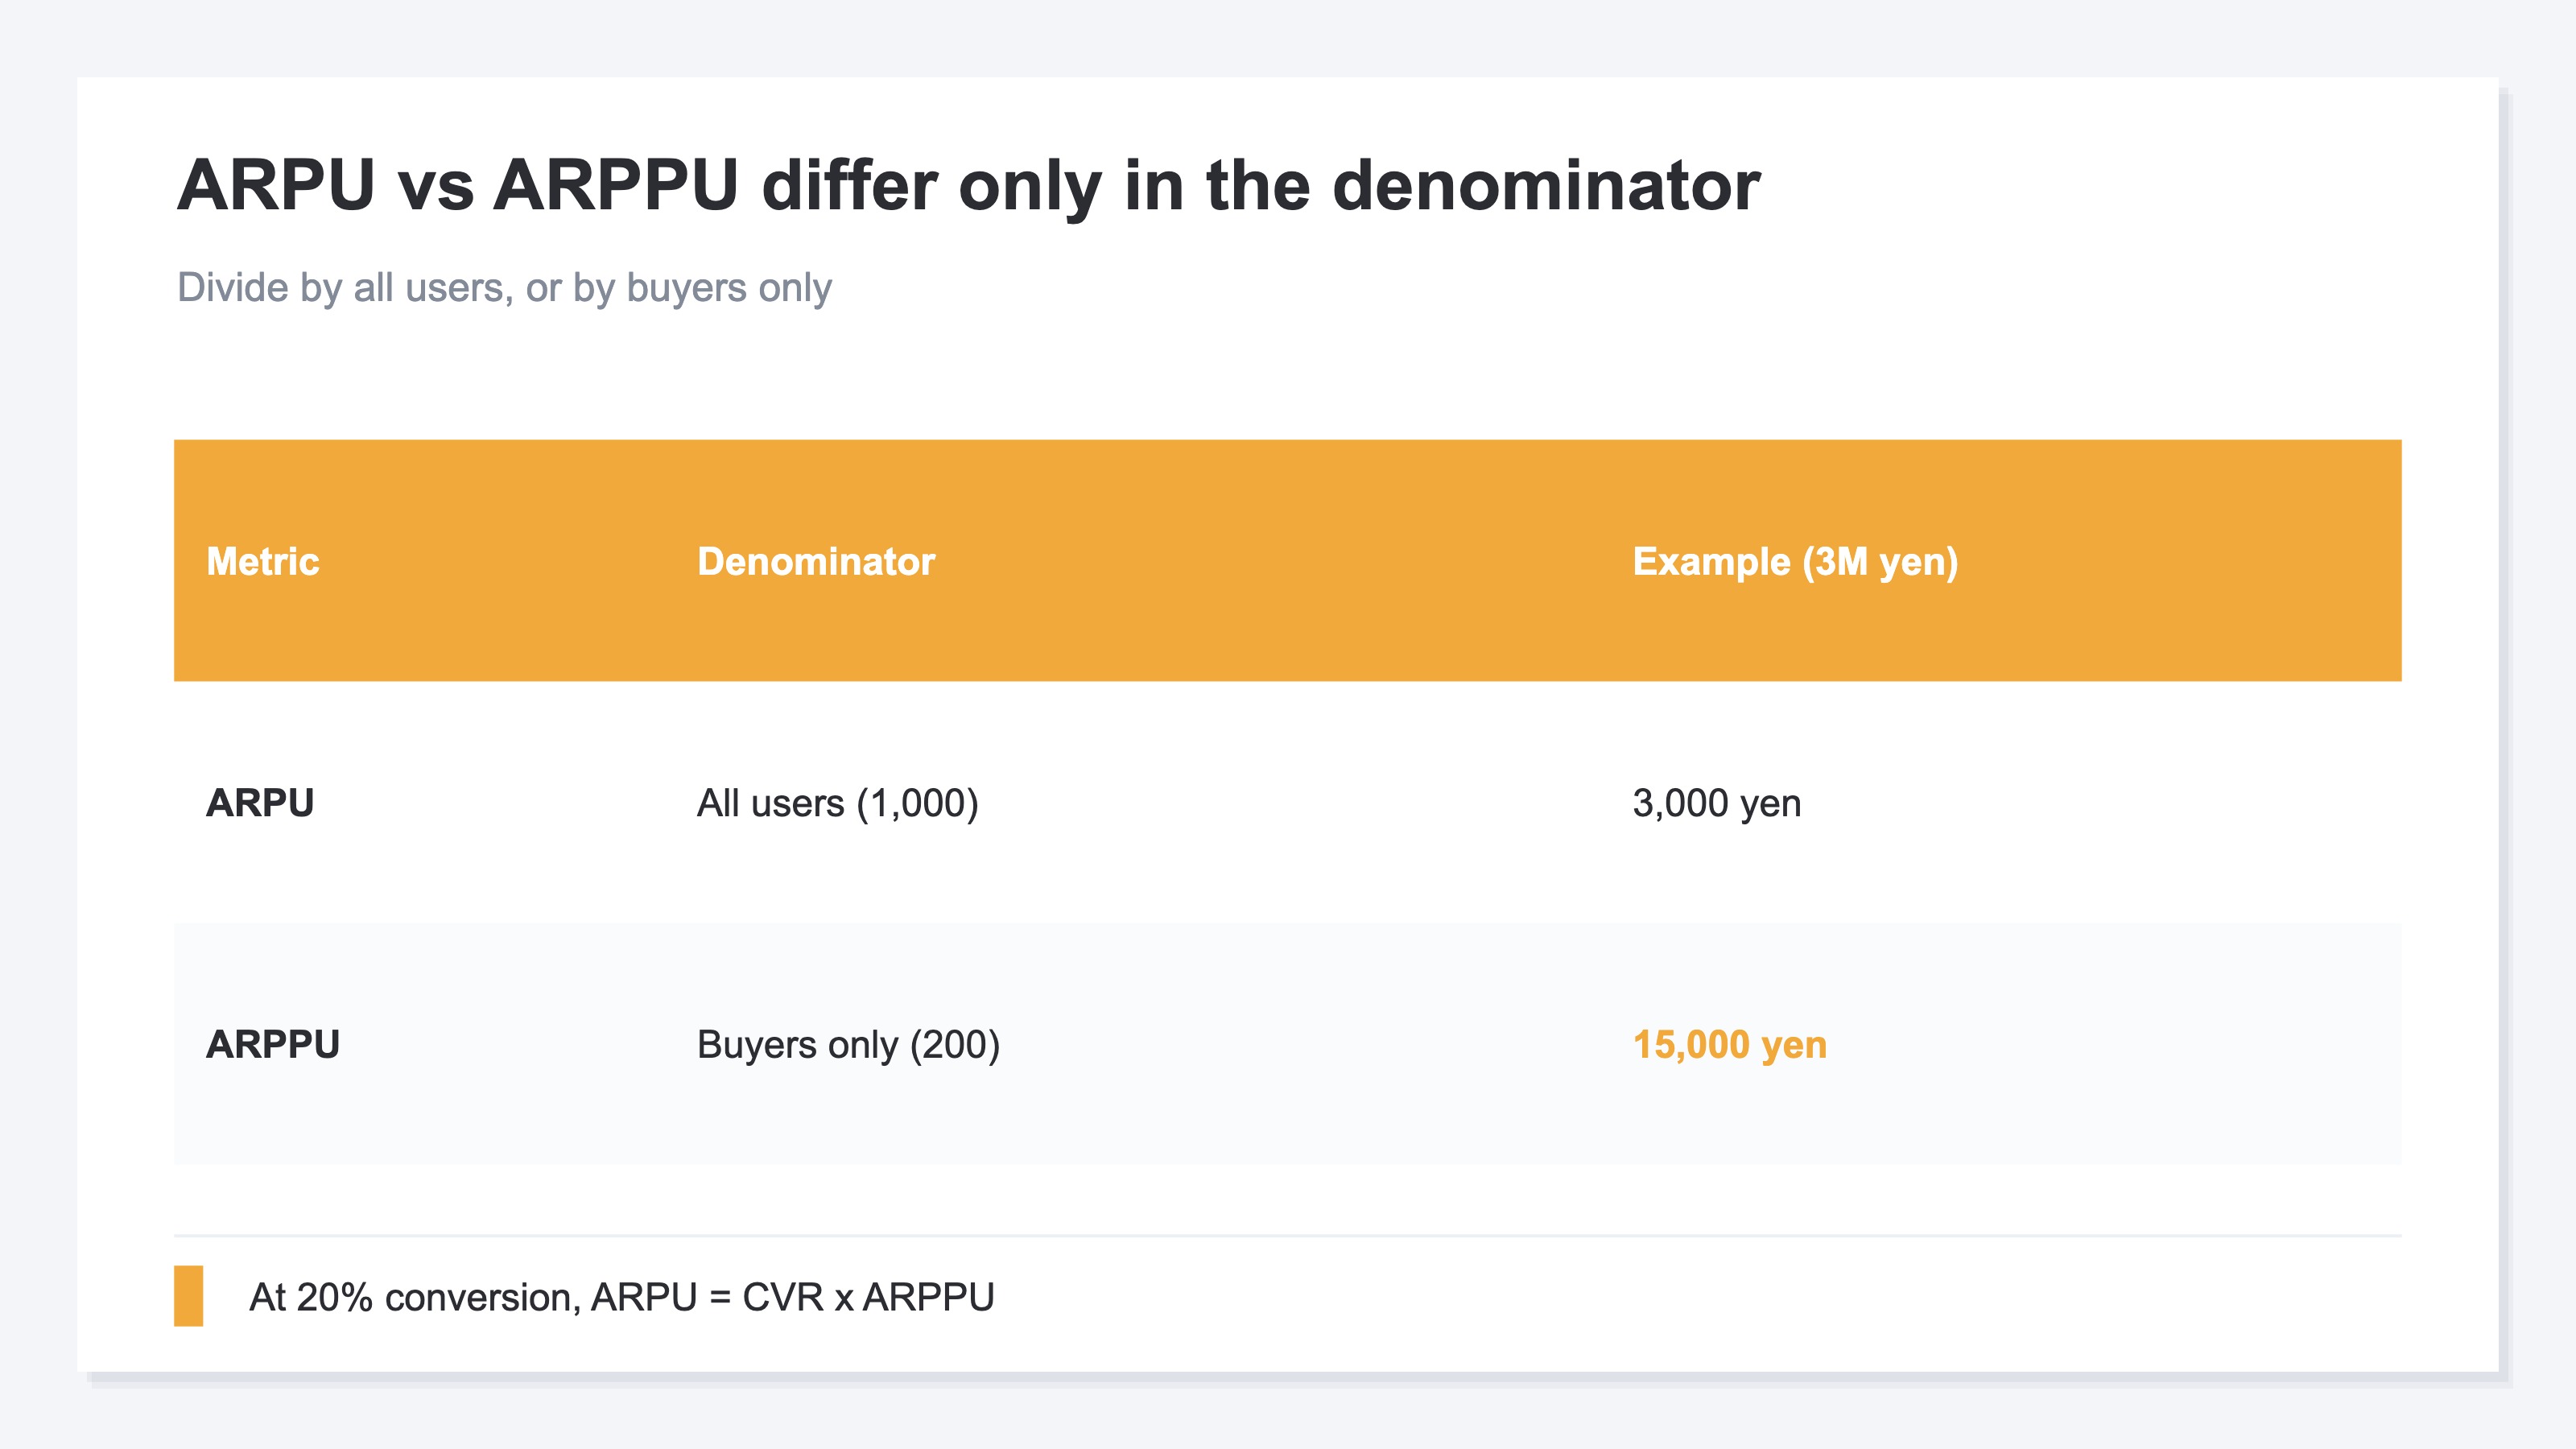Click the 'Buyers only (200)' cell

point(848,1045)
